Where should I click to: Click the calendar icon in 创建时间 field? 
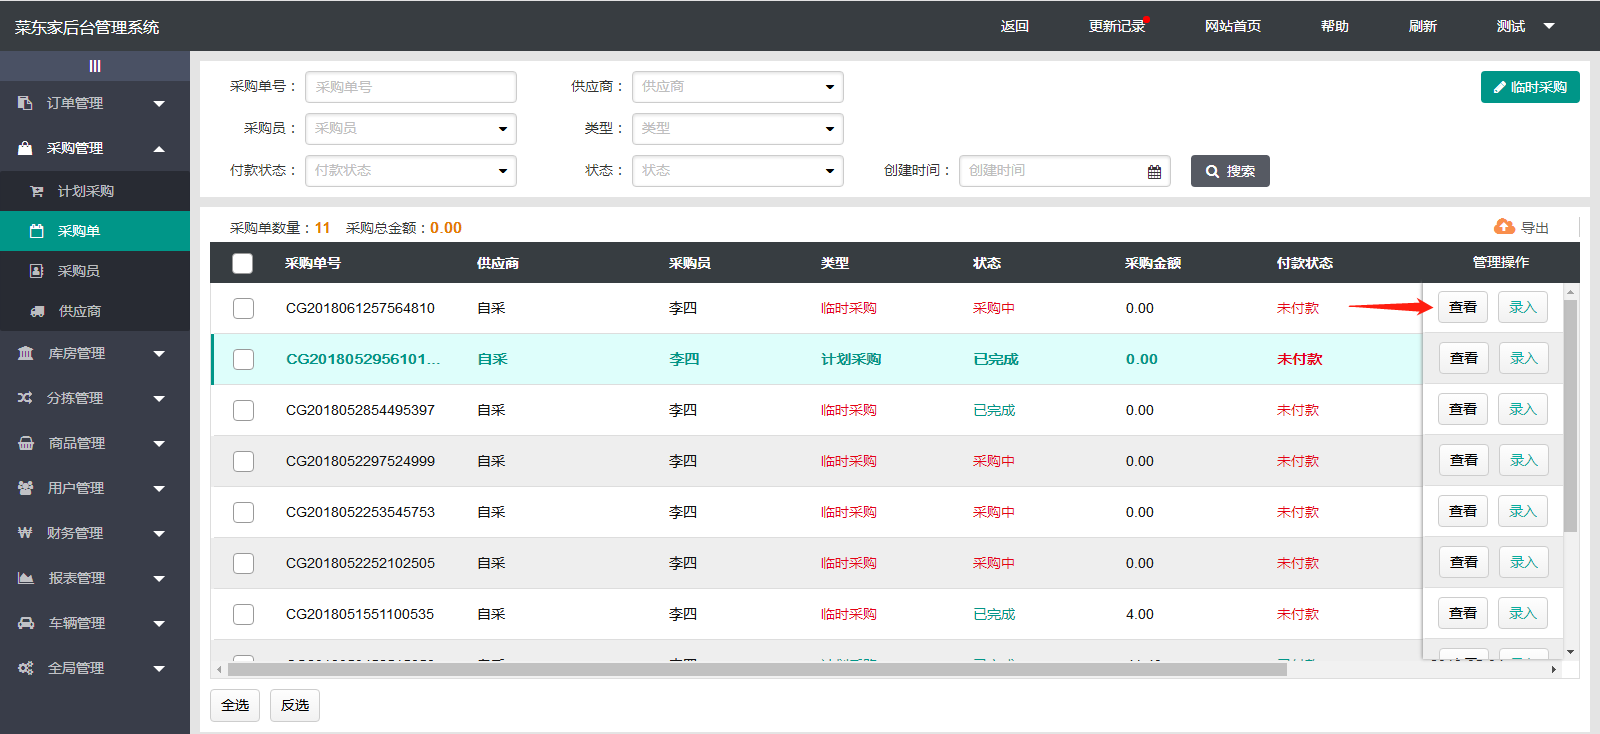click(x=1154, y=172)
